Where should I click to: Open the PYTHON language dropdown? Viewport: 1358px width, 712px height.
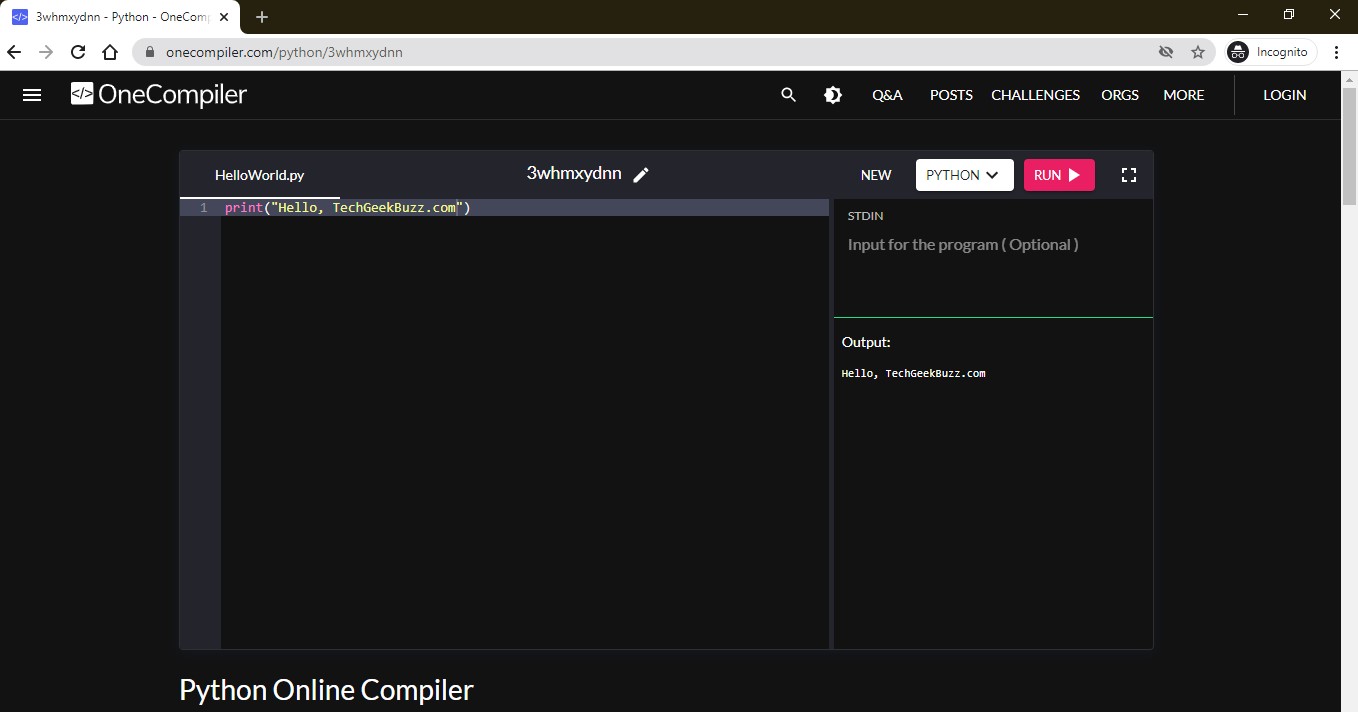(963, 174)
